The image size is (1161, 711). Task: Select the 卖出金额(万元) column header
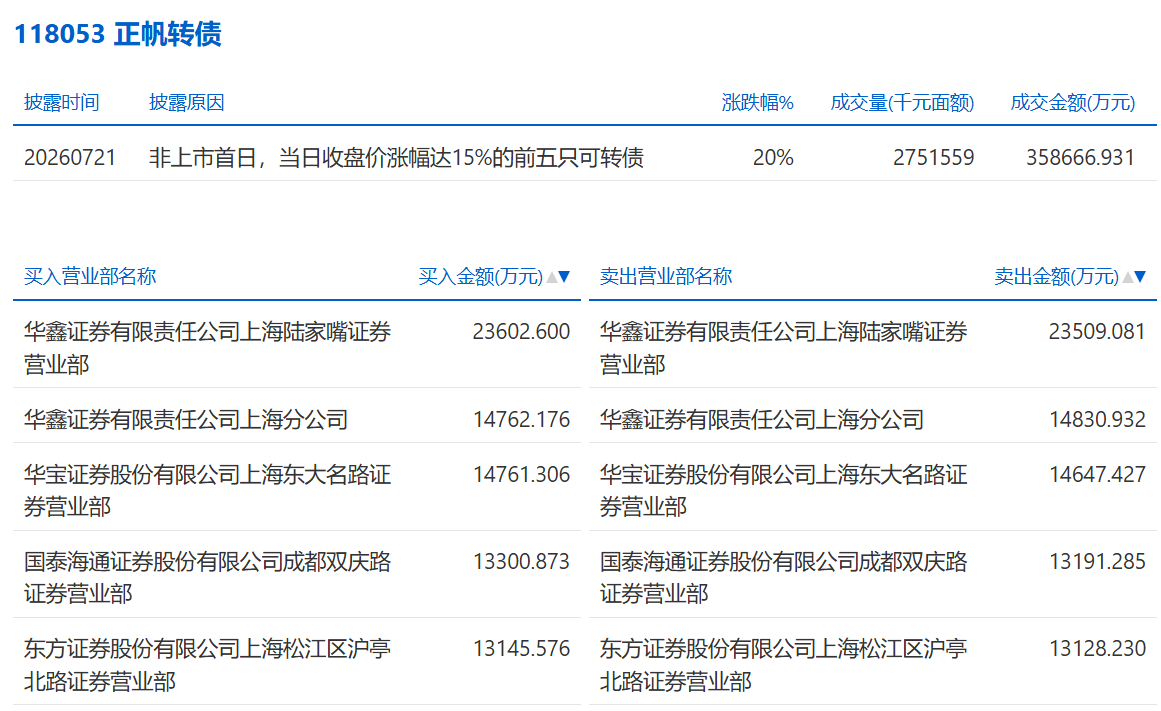[1057, 276]
